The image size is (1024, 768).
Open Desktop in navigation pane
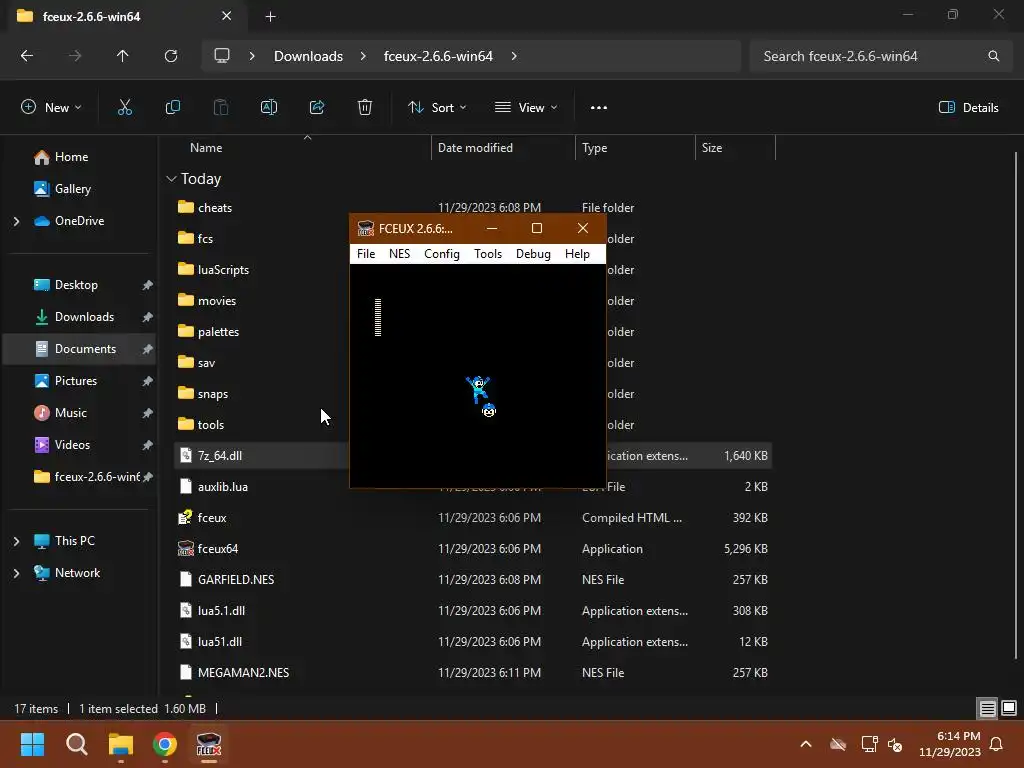pos(76,285)
